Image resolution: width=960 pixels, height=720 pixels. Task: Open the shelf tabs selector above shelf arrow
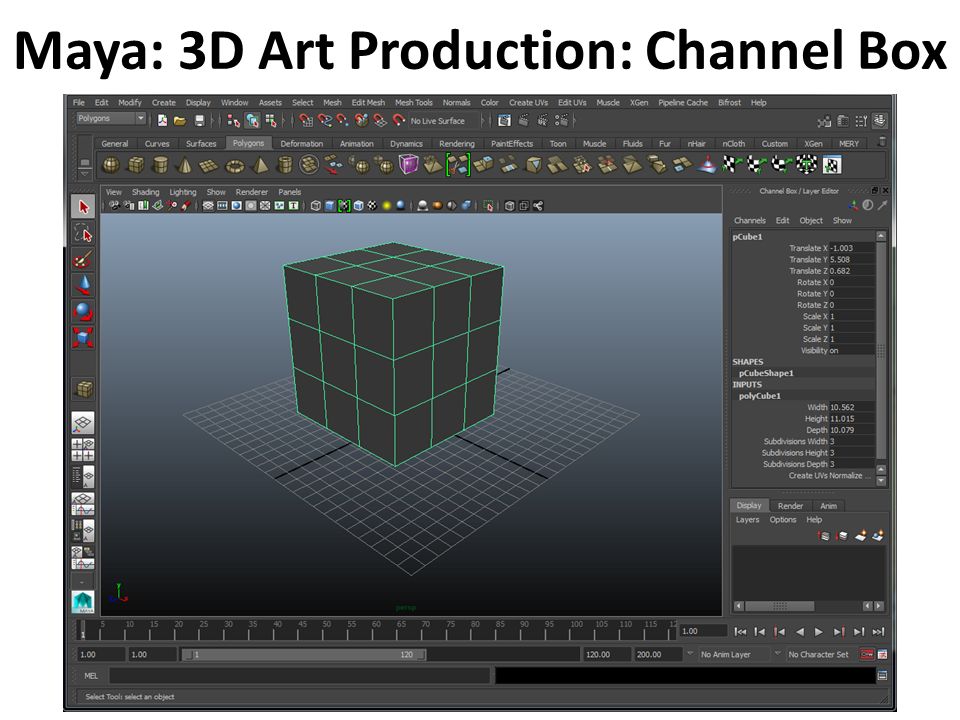(84, 162)
